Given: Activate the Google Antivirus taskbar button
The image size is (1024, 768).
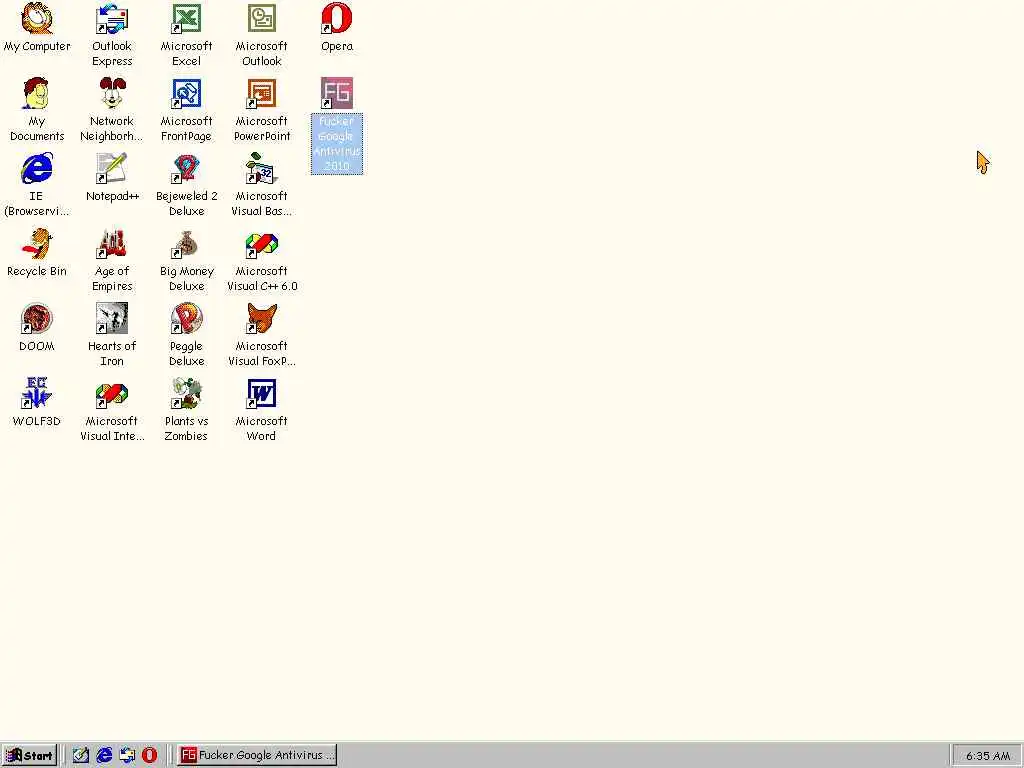Looking at the screenshot, I should pos(257,755).
